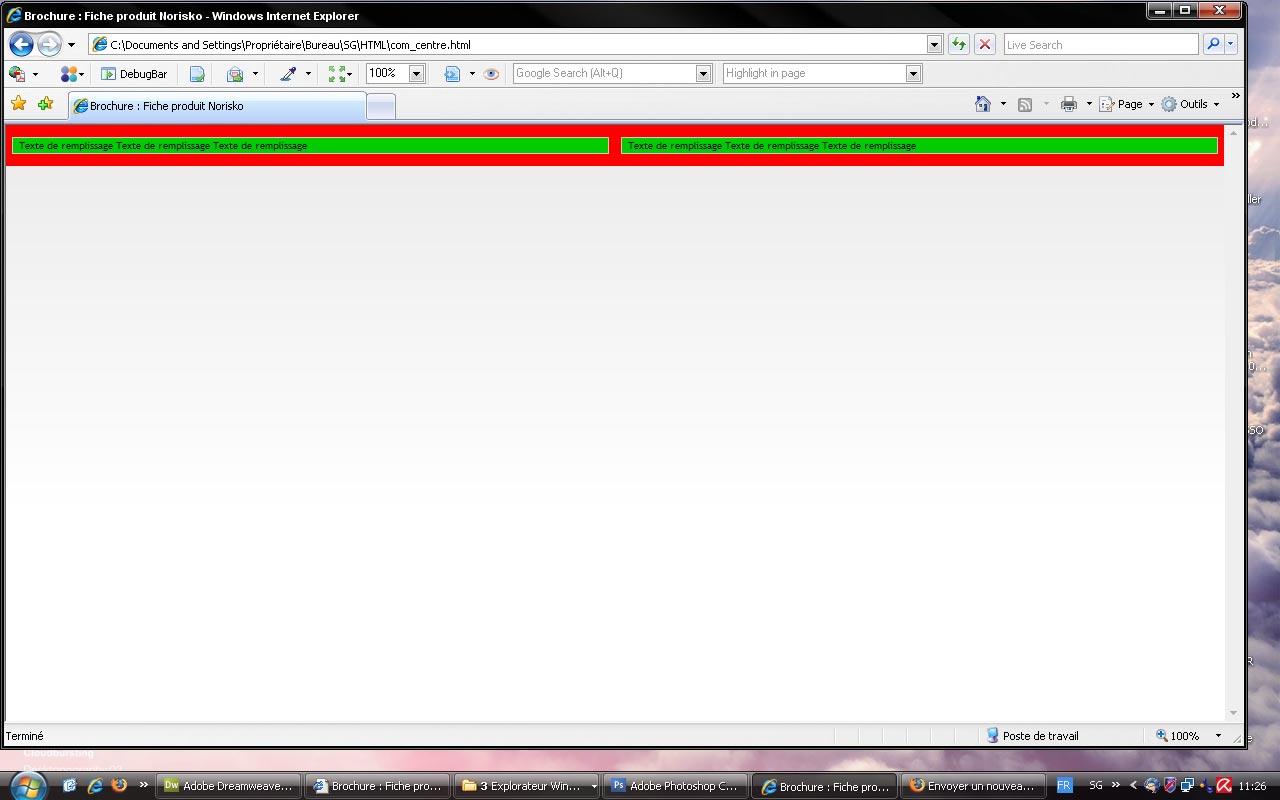The height and width of the screenshot is (800, 1280).
Task: Open the Outils menu
Action: pyautogui.click(x=1190, y=104)
